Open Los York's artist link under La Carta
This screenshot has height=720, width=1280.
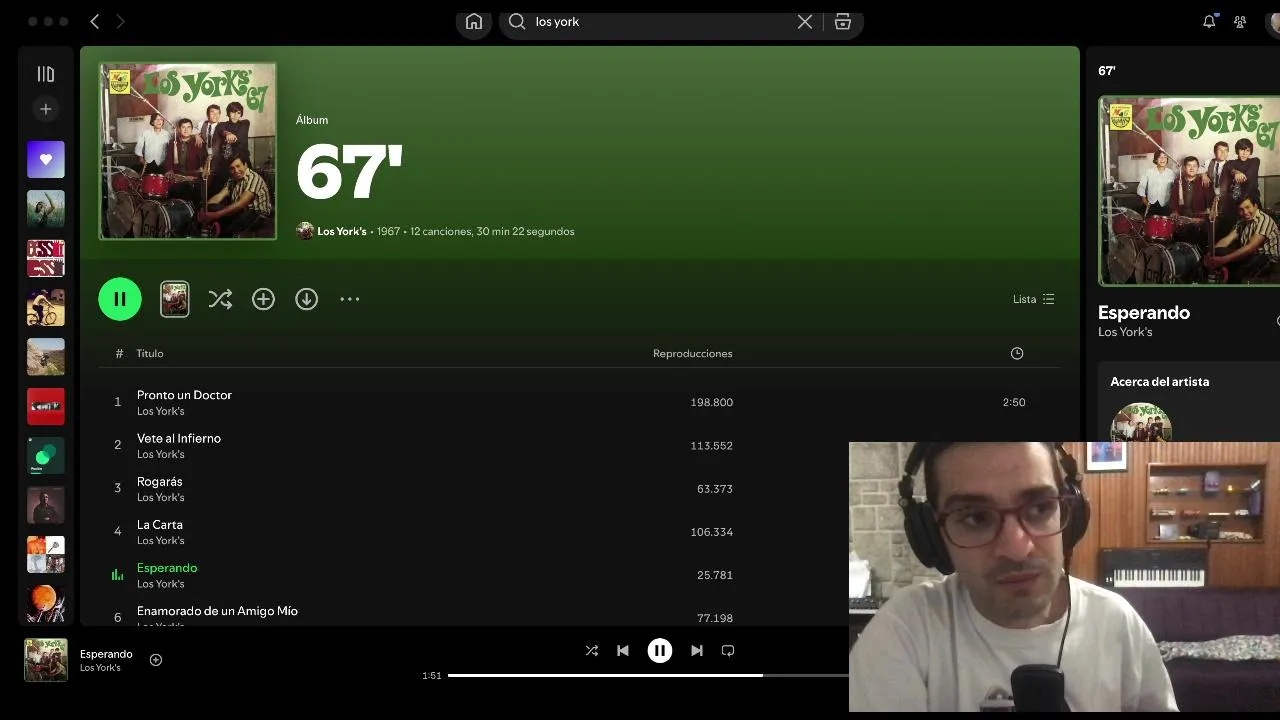pyautogui.click(x=161, y=540)
